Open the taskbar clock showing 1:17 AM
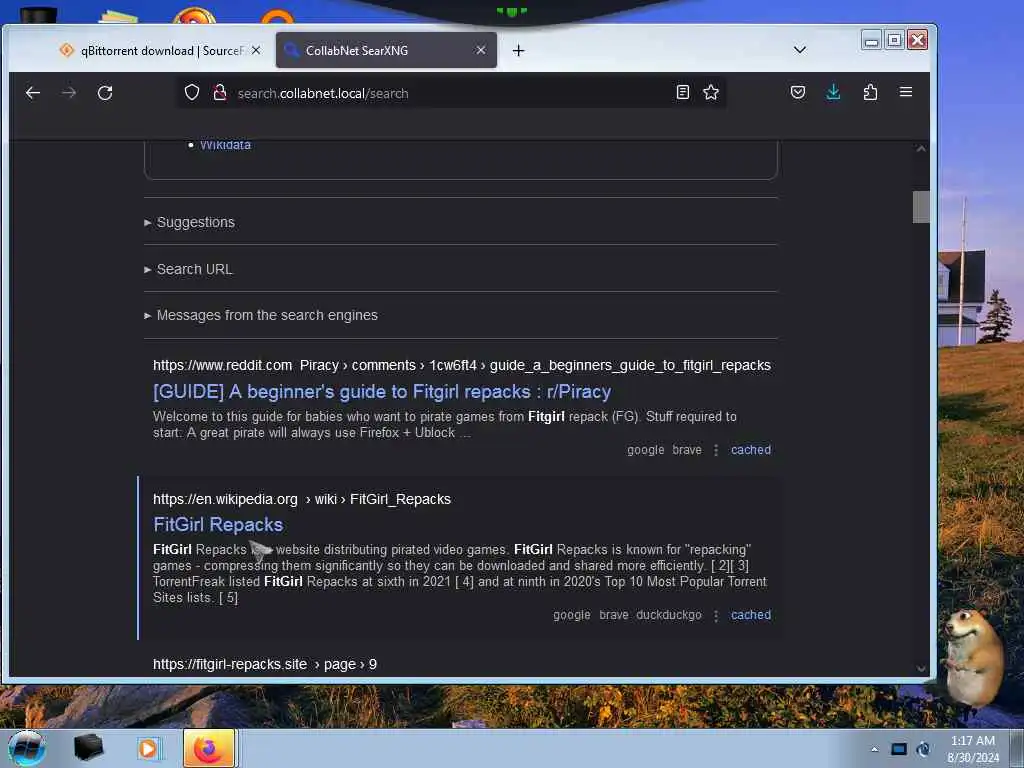This screenshot has height=768, width=1024. (x=972, y=749)
